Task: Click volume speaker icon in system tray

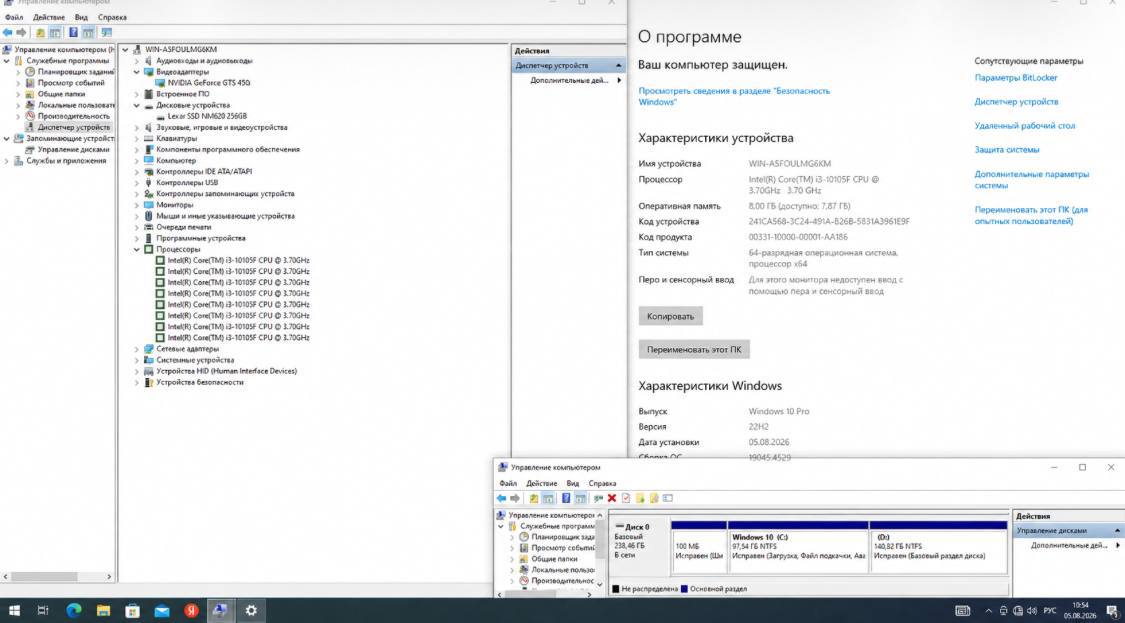Action: [1032, 611]
